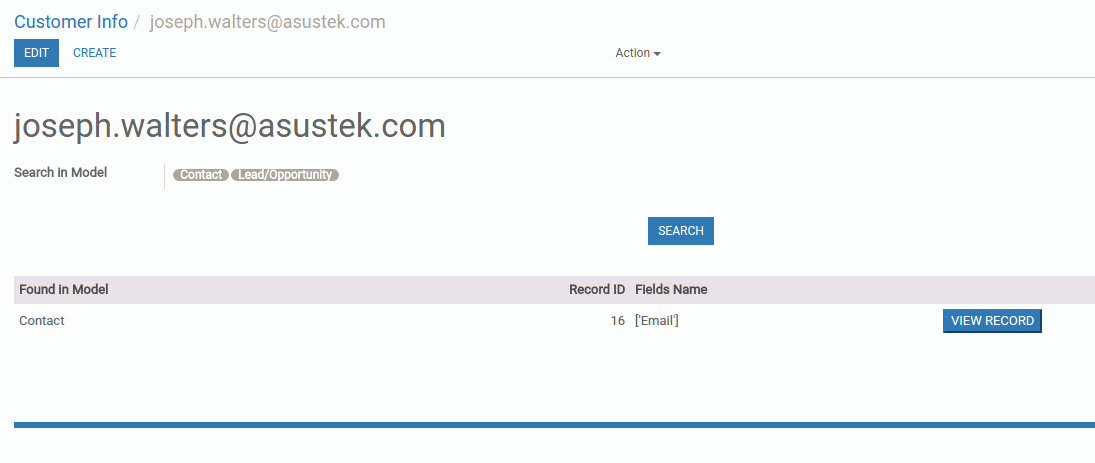Click the Contact cell in results row
The height and width of the screenshot is (463, 1095).
42,321
